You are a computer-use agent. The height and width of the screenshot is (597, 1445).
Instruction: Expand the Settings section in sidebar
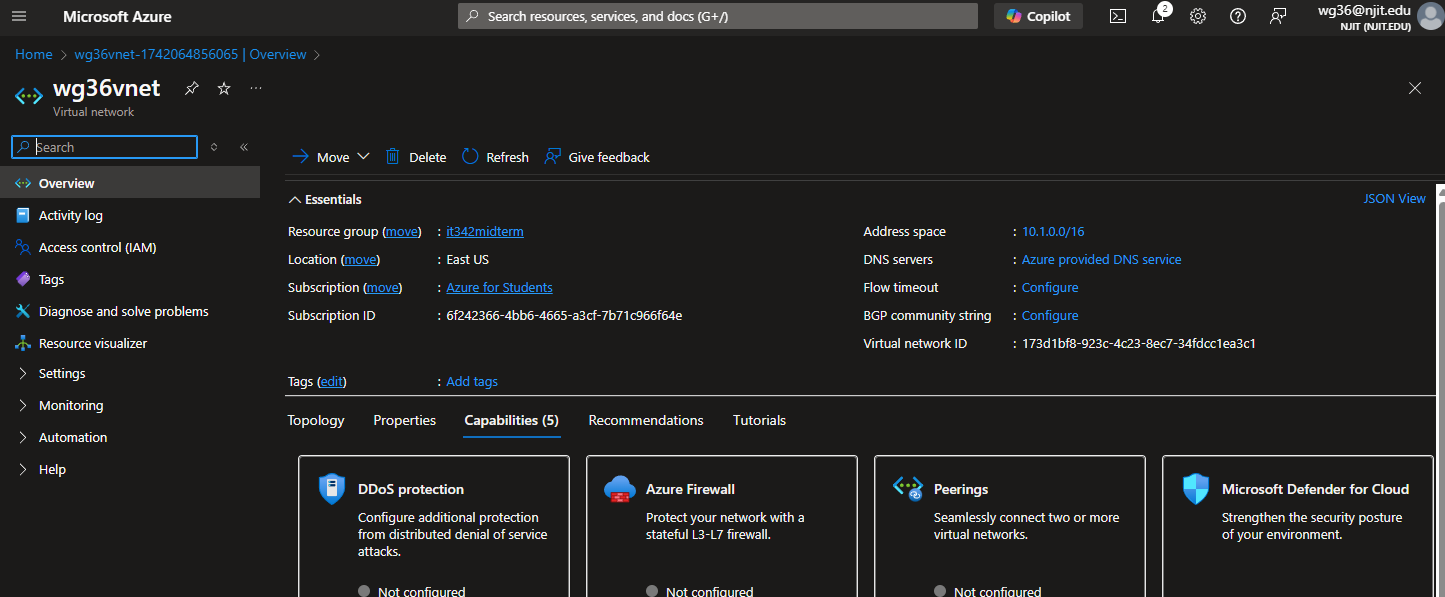(61, 373)
